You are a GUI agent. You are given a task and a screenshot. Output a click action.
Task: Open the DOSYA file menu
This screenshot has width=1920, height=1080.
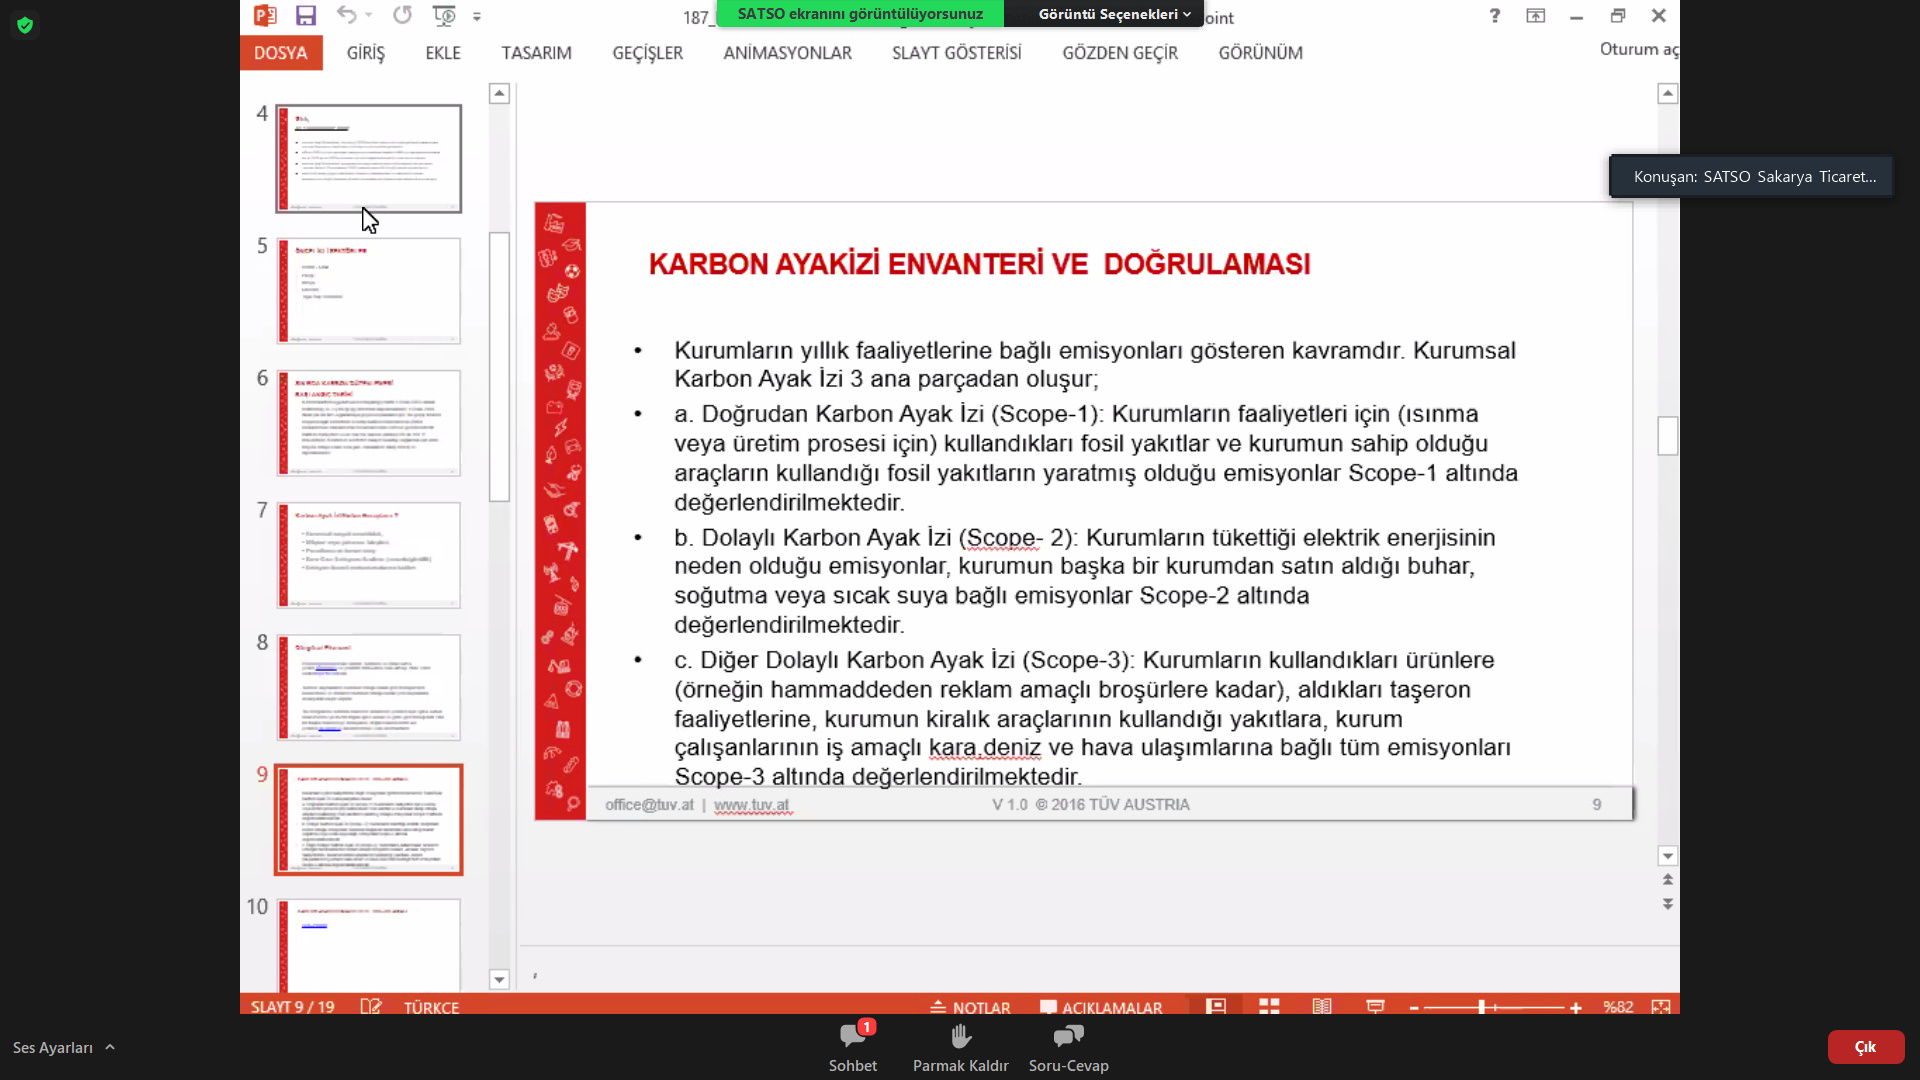click(280, 53)
